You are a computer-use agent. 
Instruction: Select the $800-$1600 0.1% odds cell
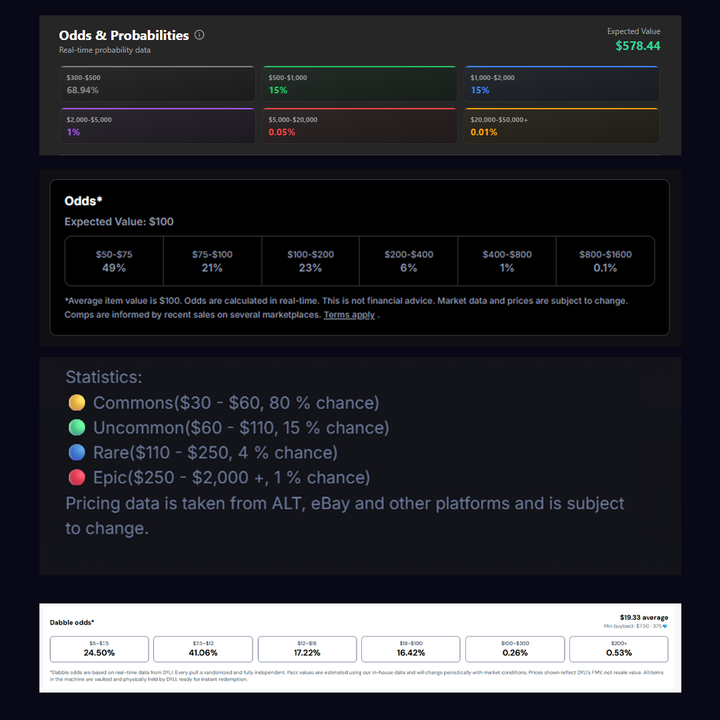tap(605, 261)
